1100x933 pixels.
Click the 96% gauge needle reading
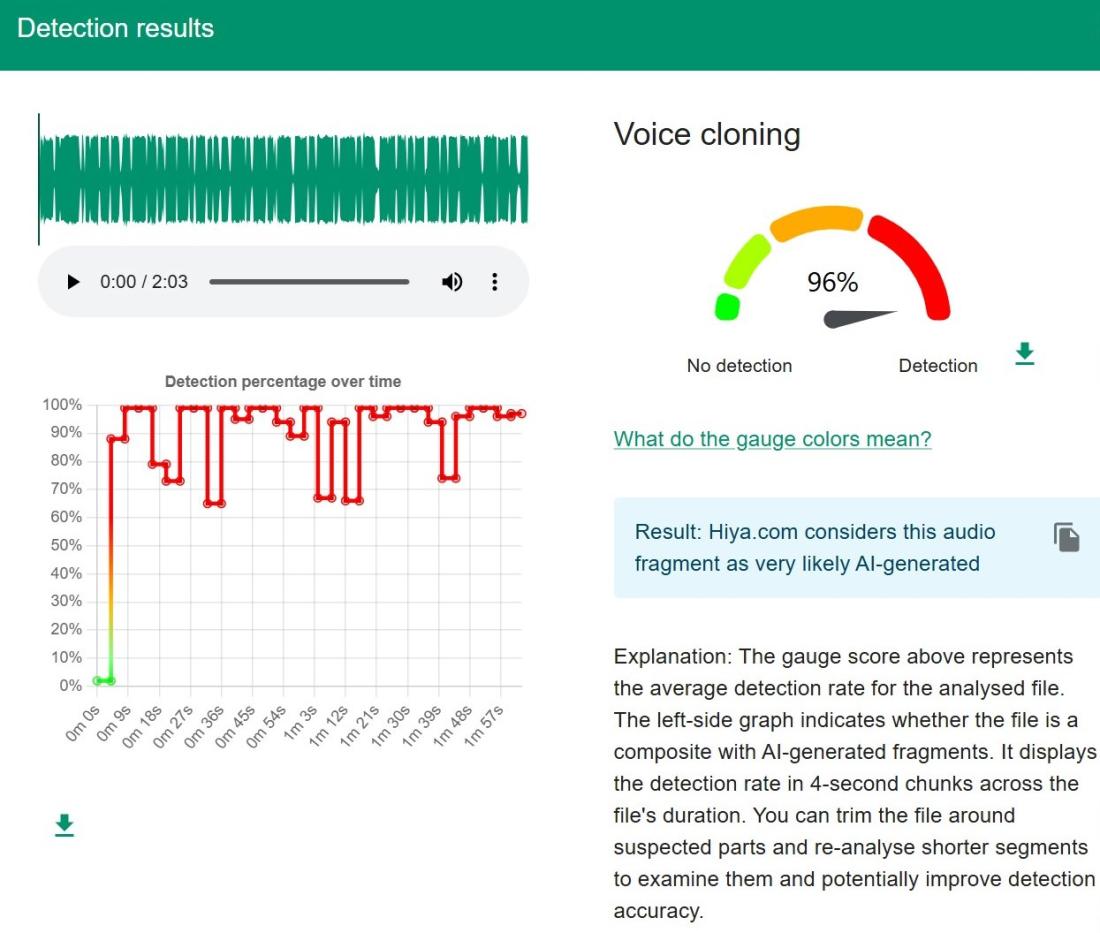click(x=832, y=282)
